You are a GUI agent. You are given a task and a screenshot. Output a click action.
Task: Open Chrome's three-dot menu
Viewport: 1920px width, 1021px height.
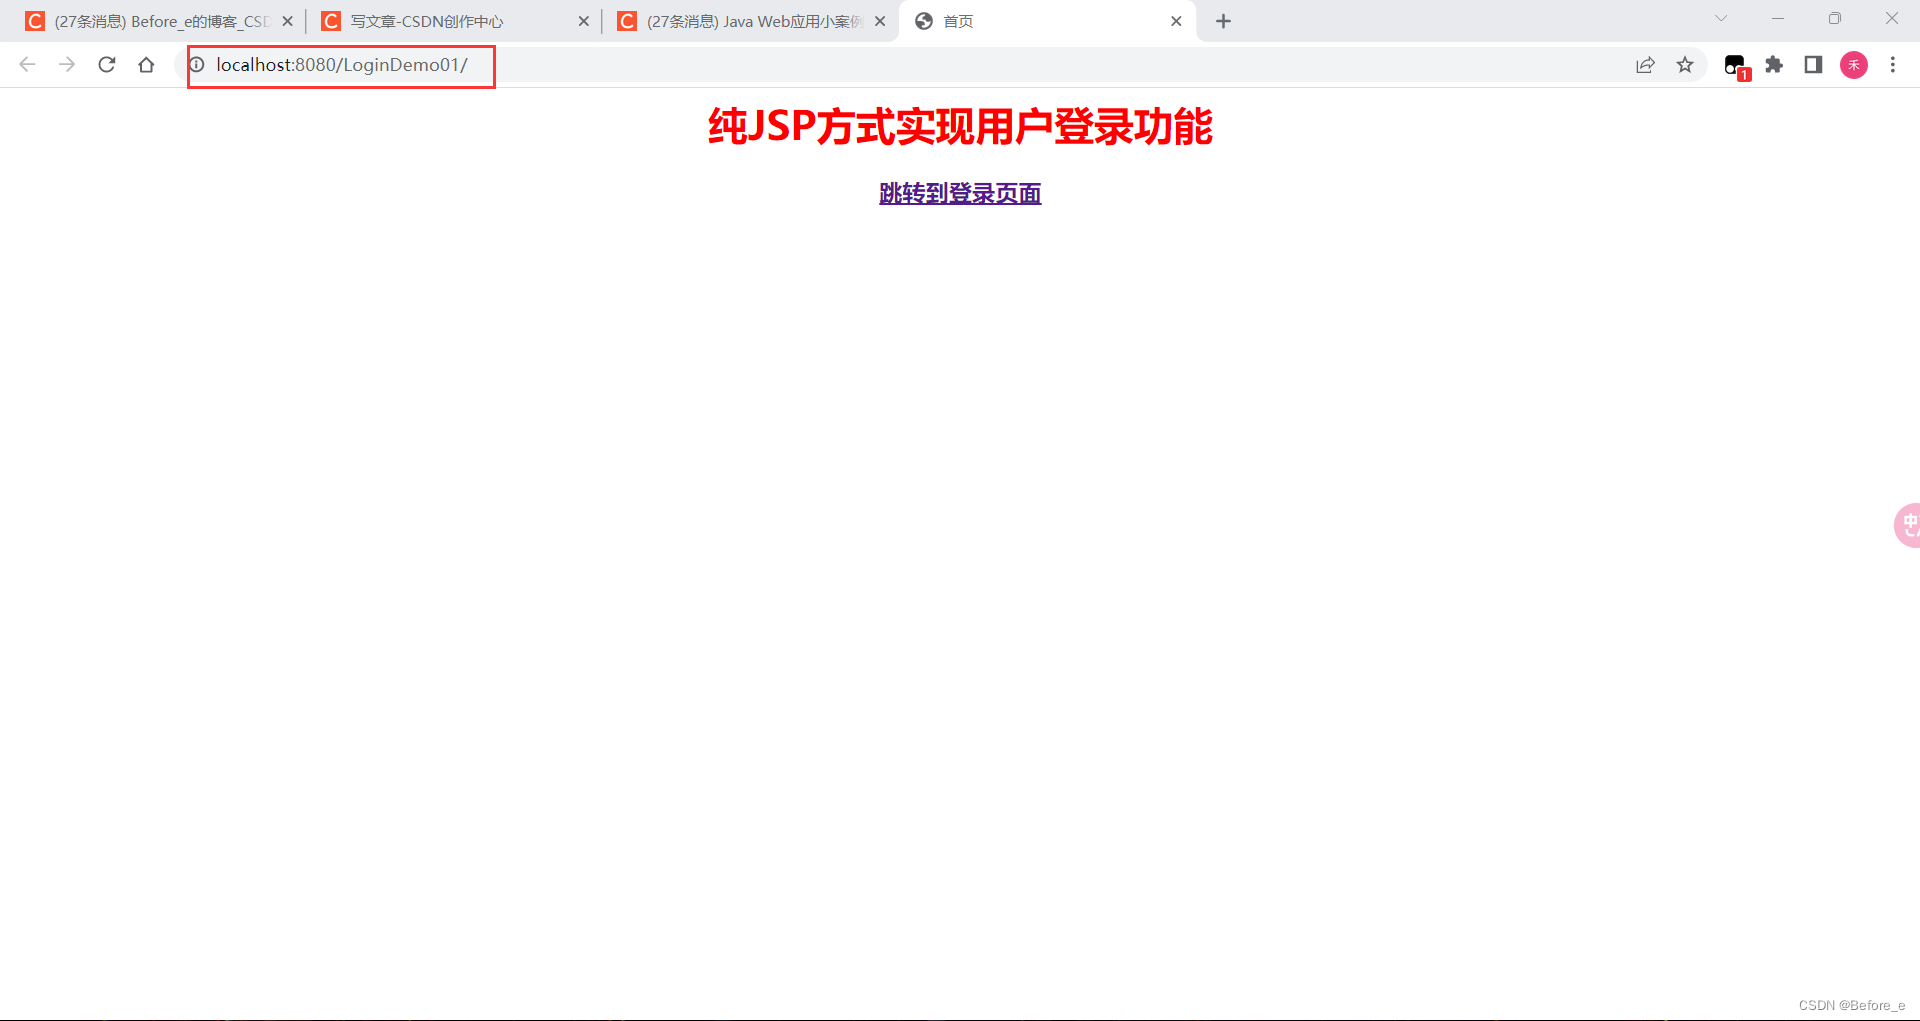(x=1892, y=65)
